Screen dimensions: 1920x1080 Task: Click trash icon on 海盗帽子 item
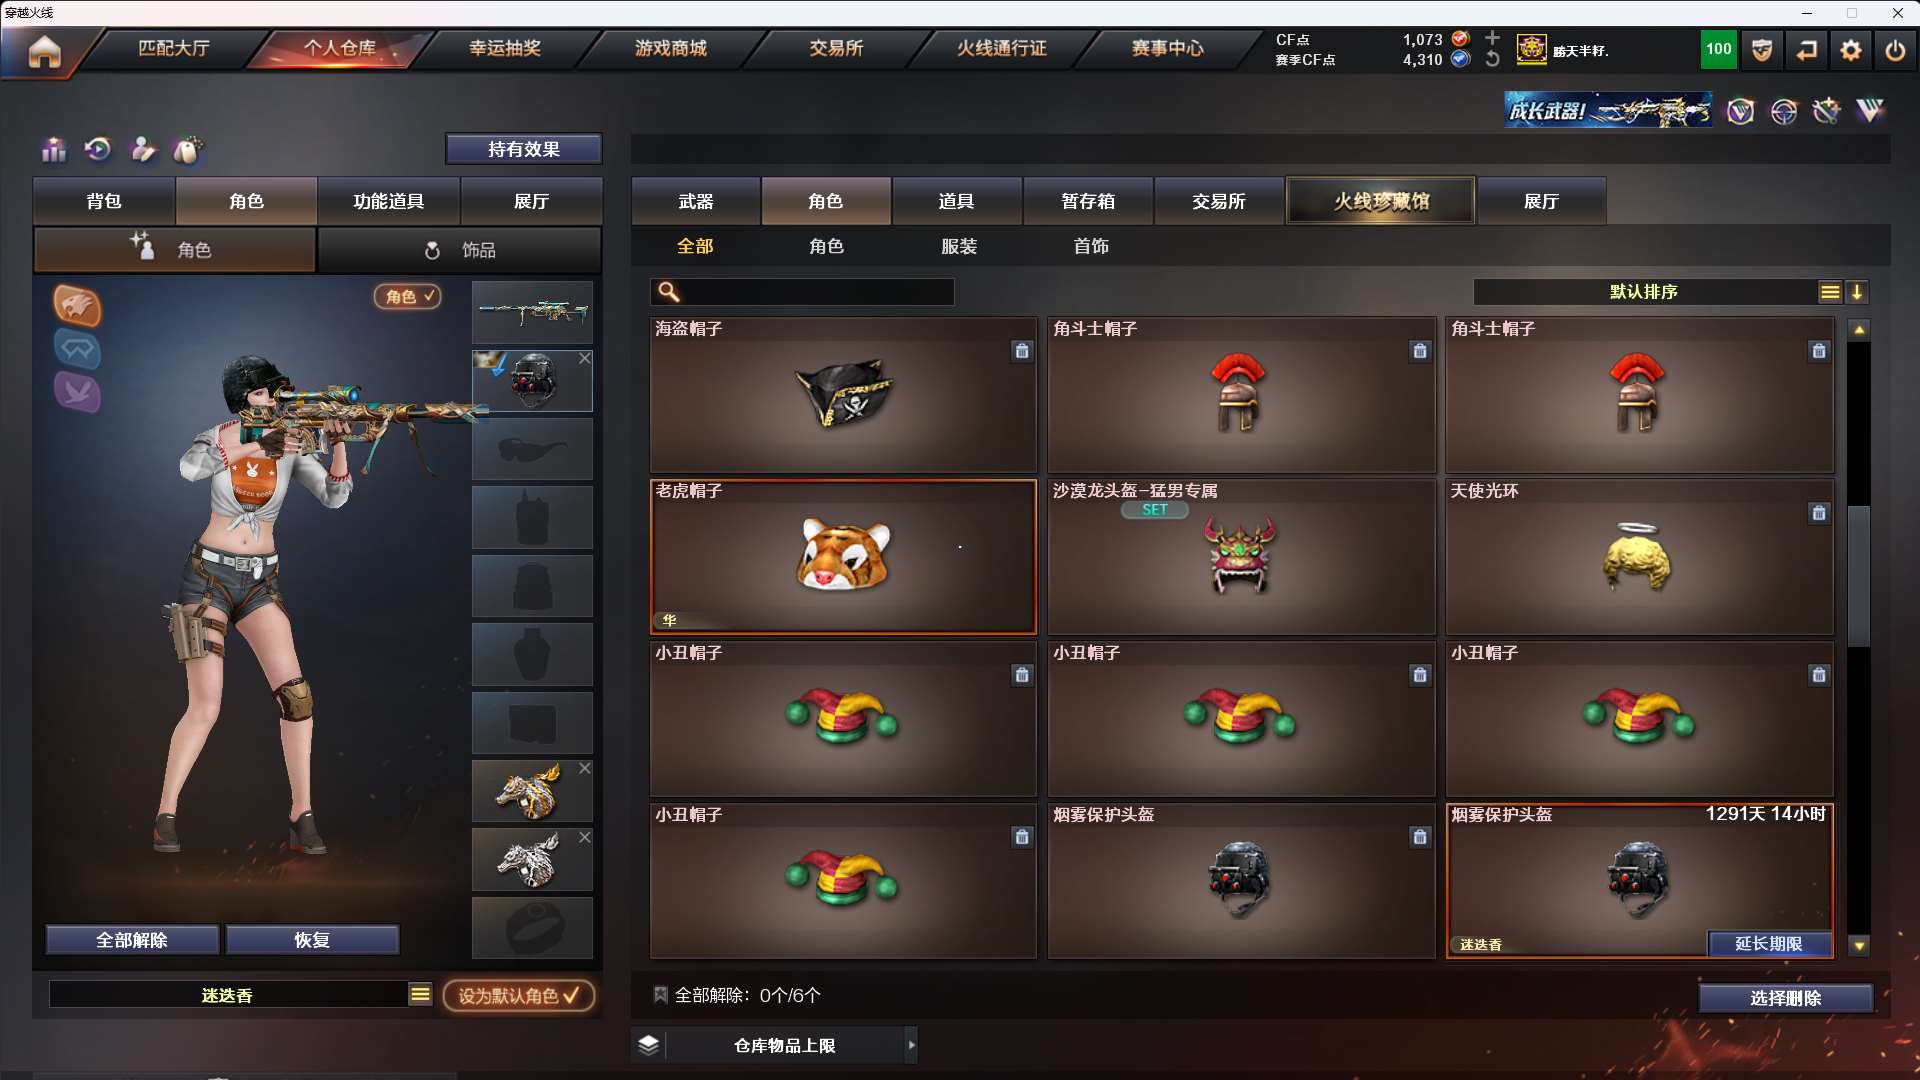(1022, 351)
